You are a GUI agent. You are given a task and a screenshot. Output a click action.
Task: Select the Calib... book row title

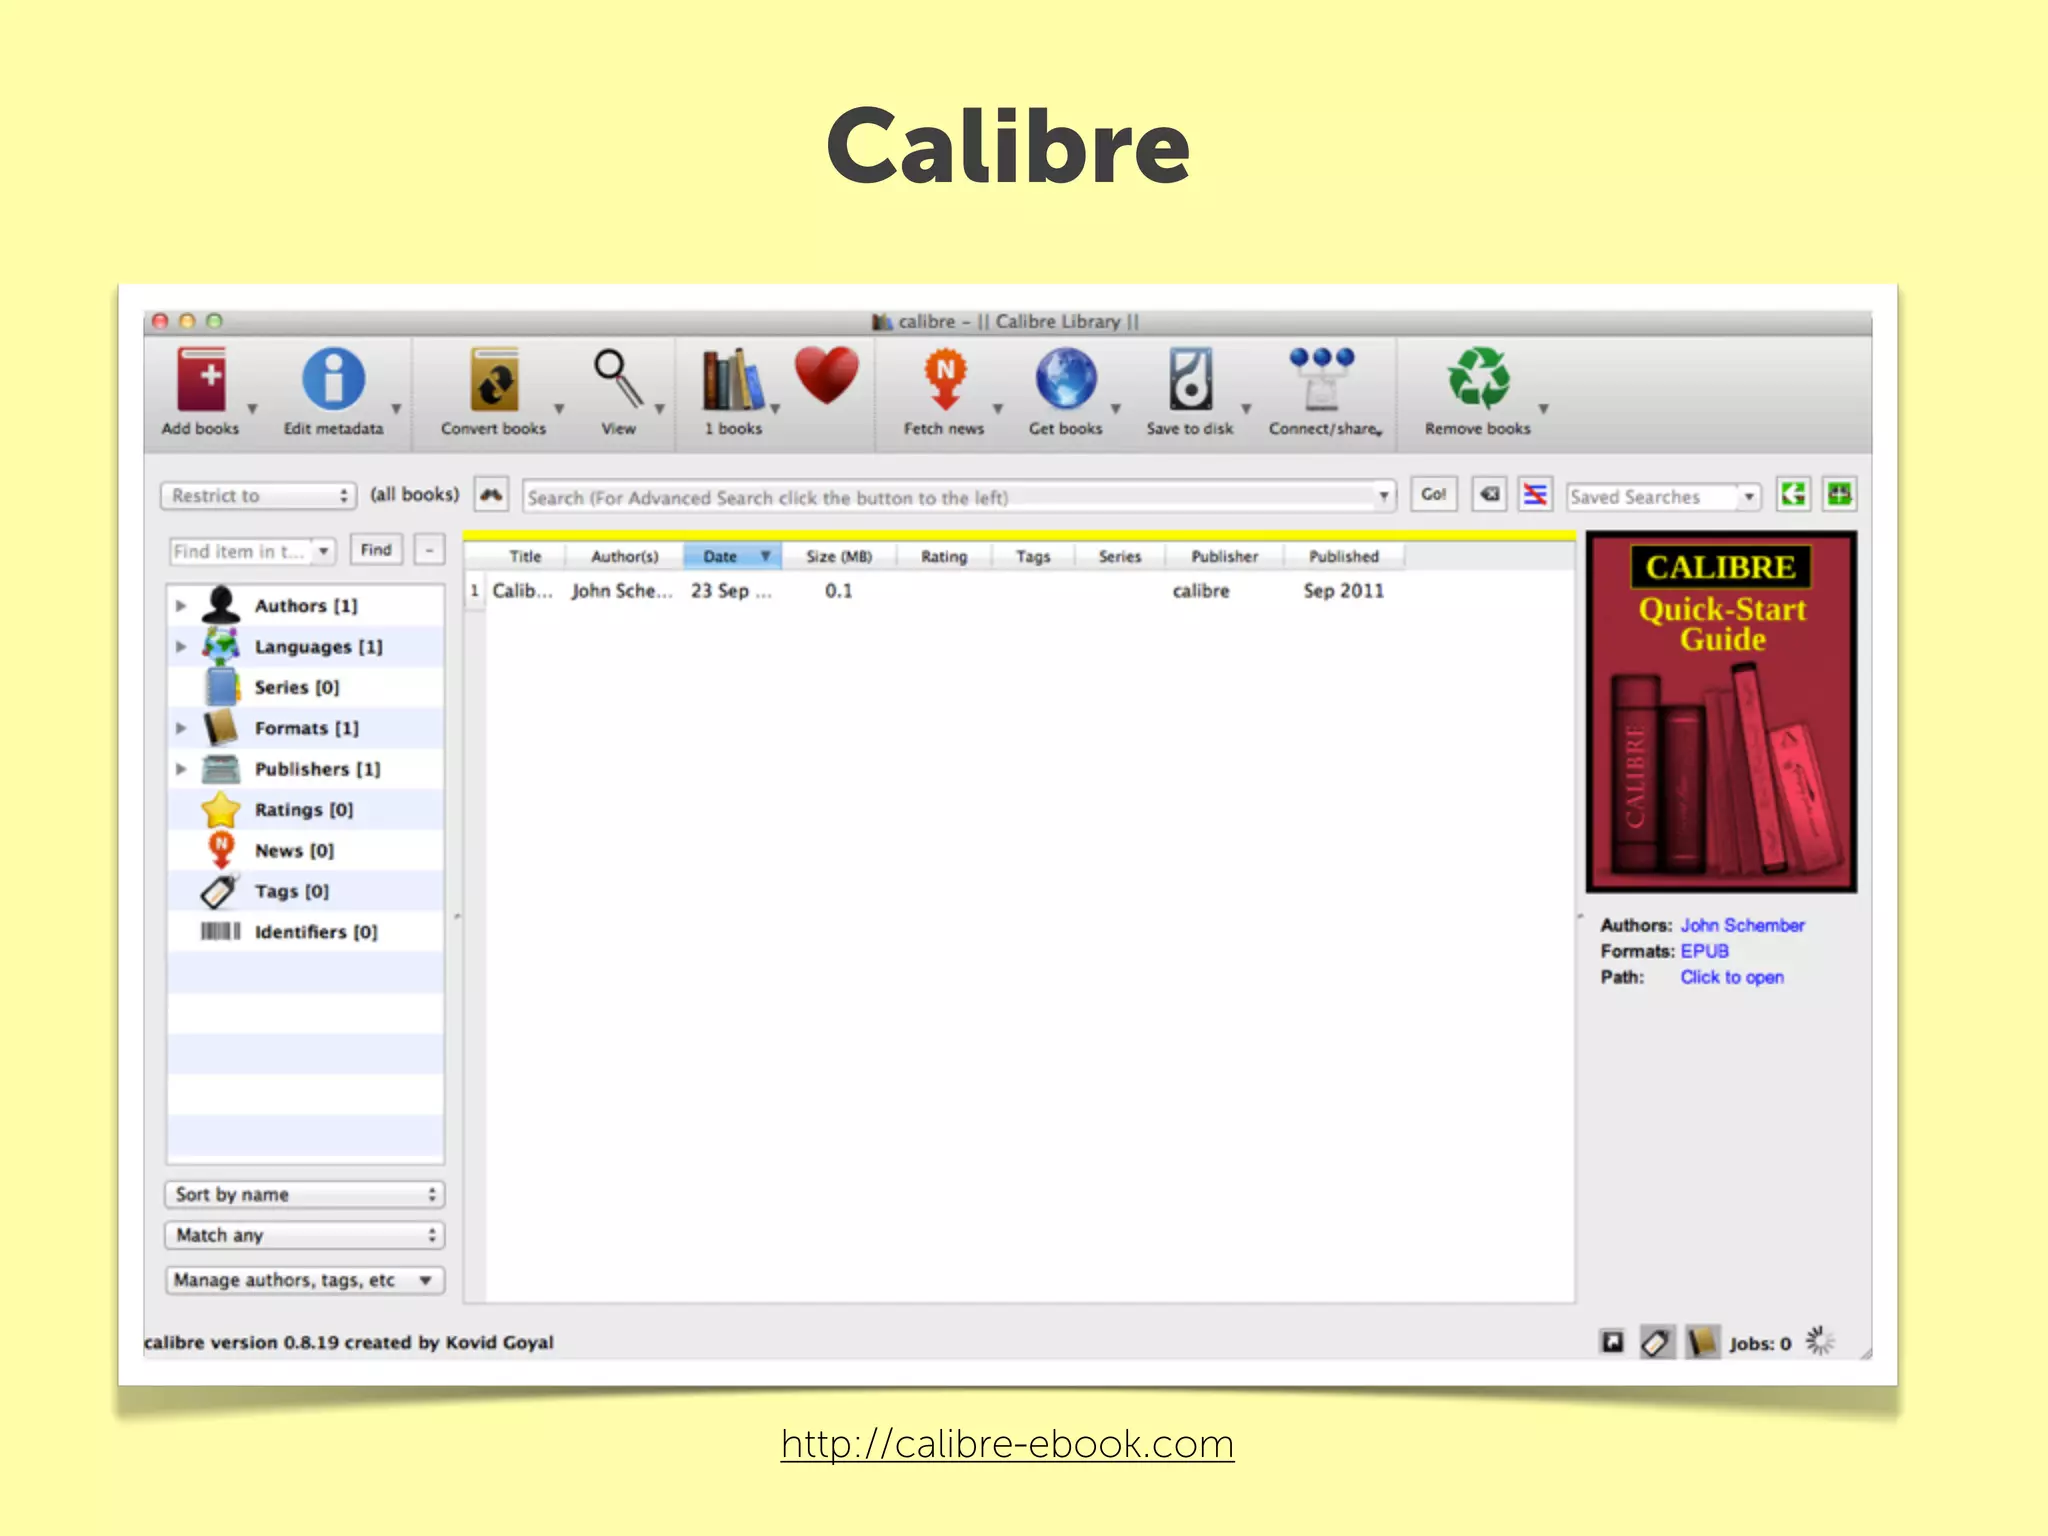click(522, 591)
